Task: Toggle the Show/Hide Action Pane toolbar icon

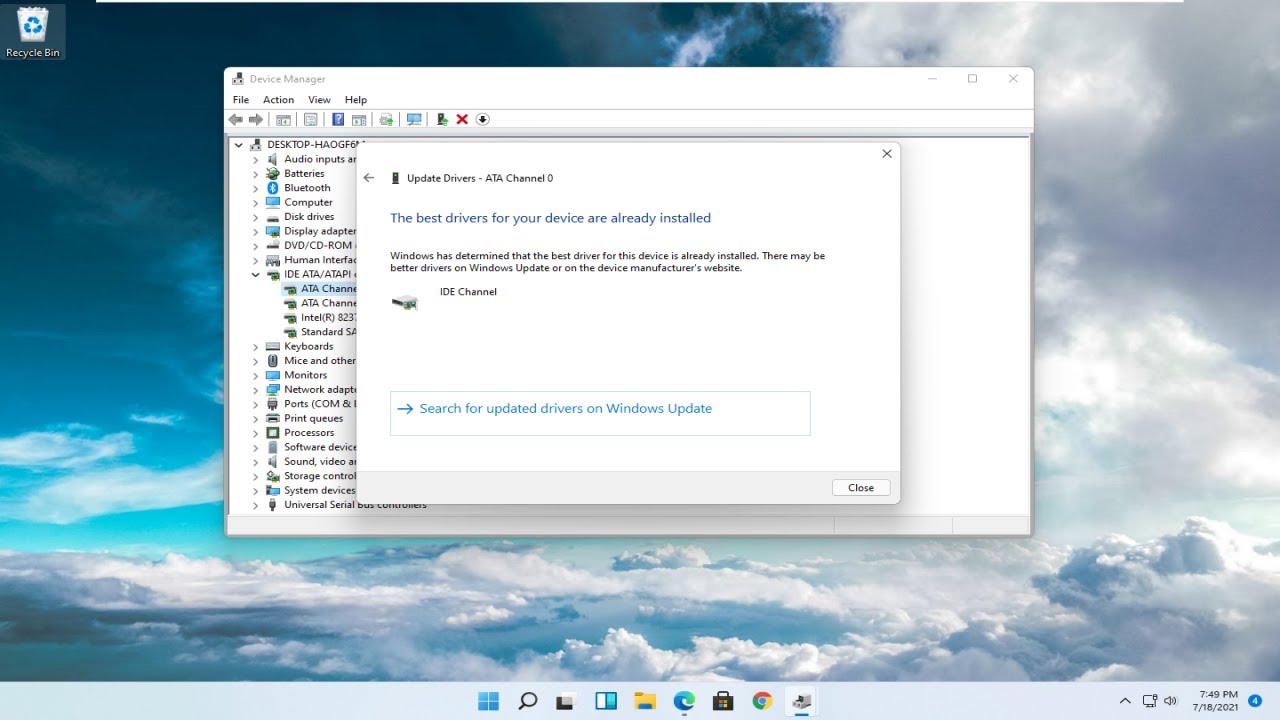Action: click(359, 119)
